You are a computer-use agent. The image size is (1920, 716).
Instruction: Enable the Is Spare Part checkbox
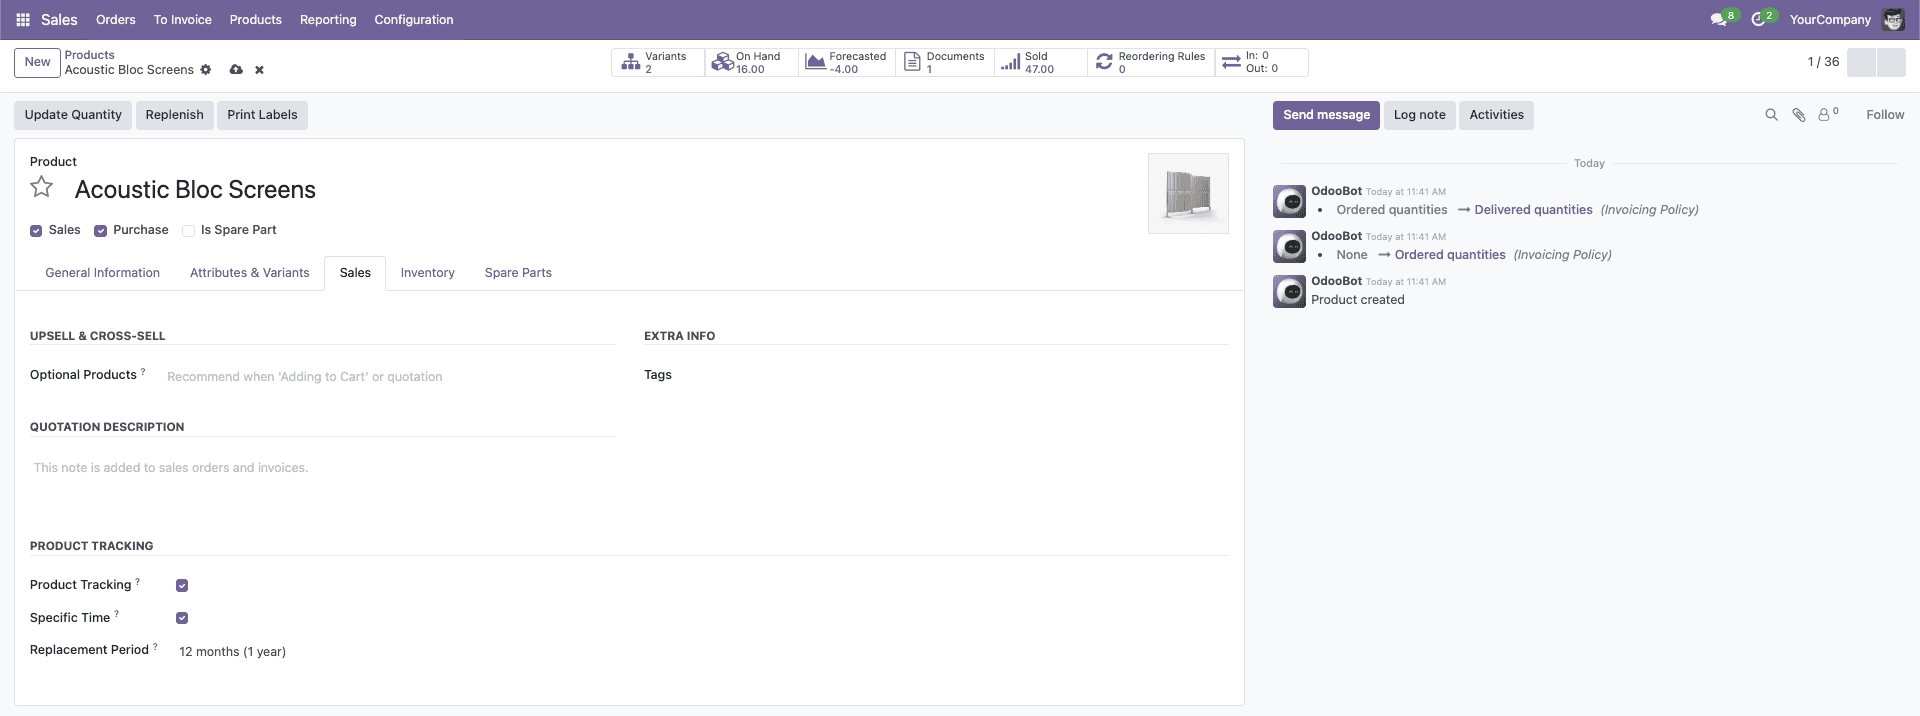tap(188, 231)
